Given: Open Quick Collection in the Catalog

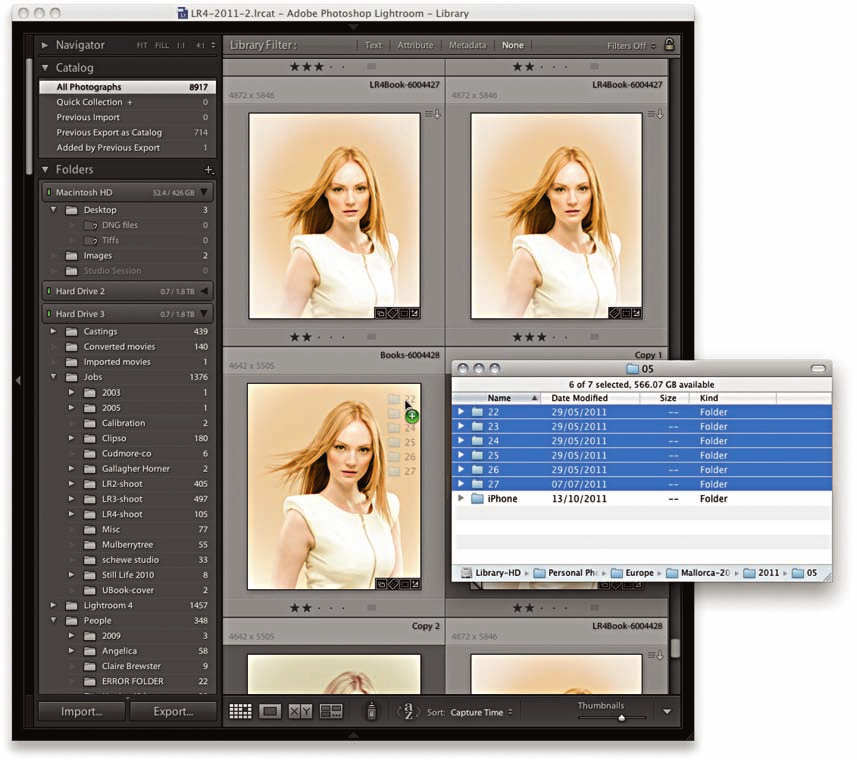Looking at the screenshot, I should tap(128, 102).
